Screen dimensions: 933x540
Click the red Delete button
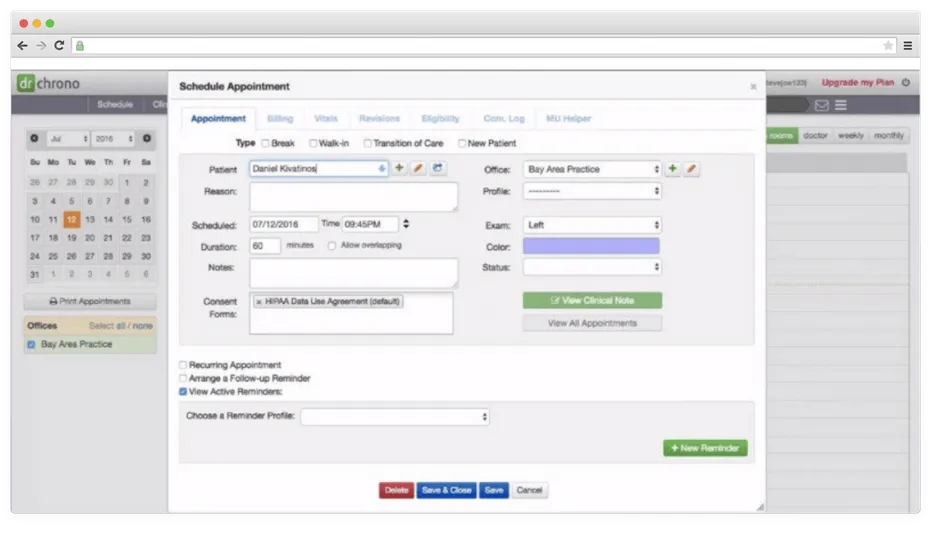[396, 491]
